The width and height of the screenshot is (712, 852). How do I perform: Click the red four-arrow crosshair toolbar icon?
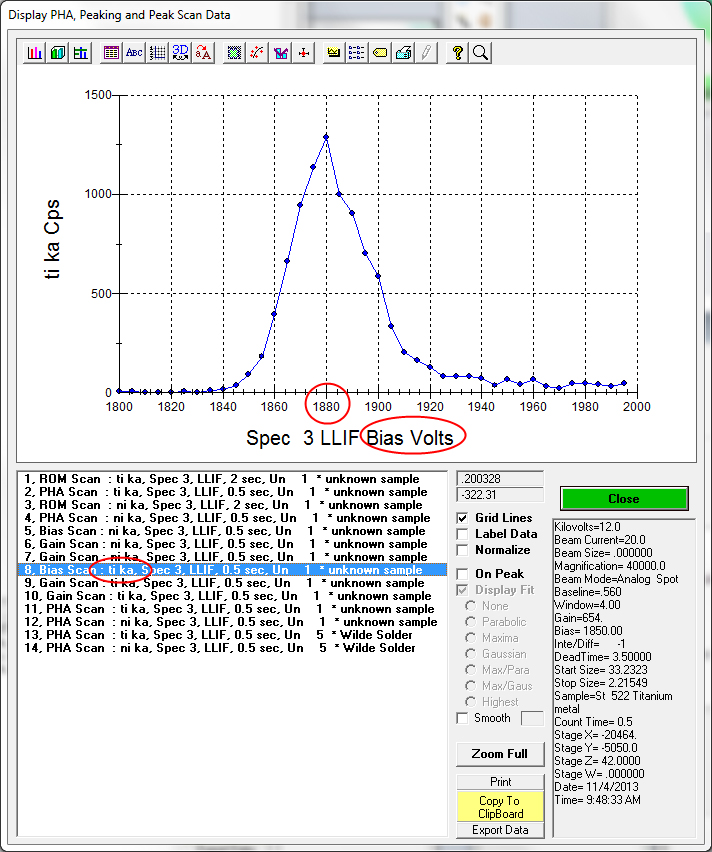(x=304, y=53)
